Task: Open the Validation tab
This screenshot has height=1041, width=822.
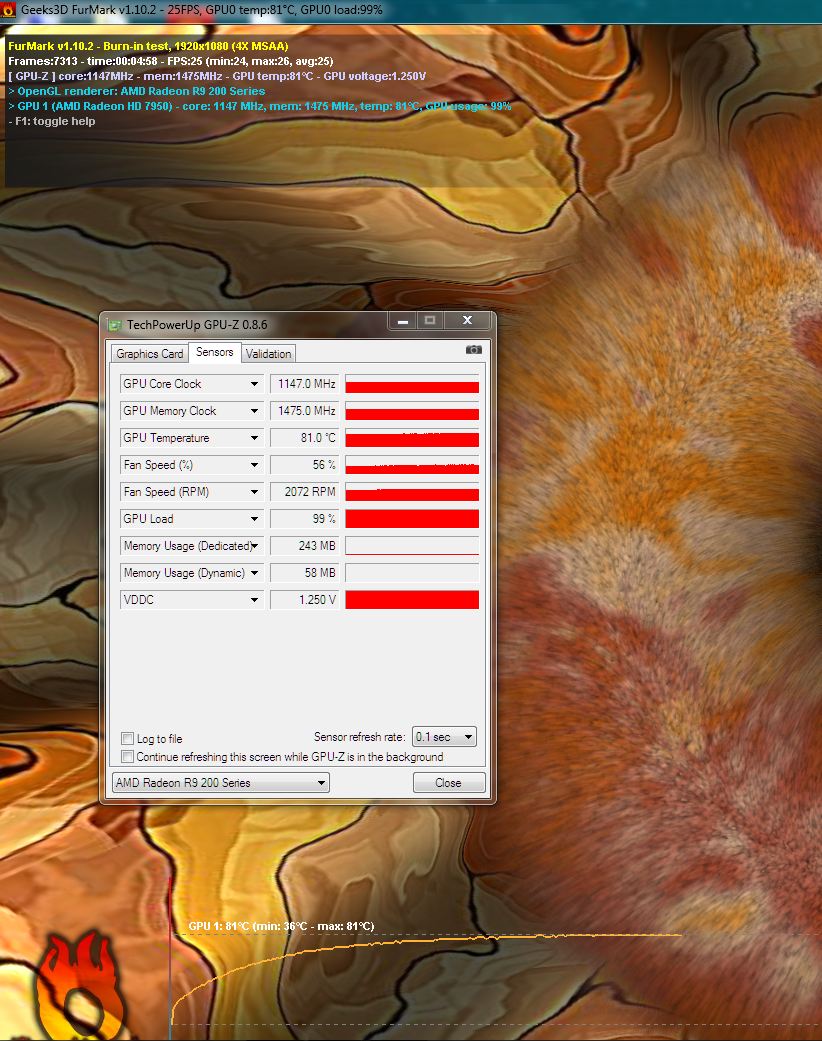Action: coord(268,353)
